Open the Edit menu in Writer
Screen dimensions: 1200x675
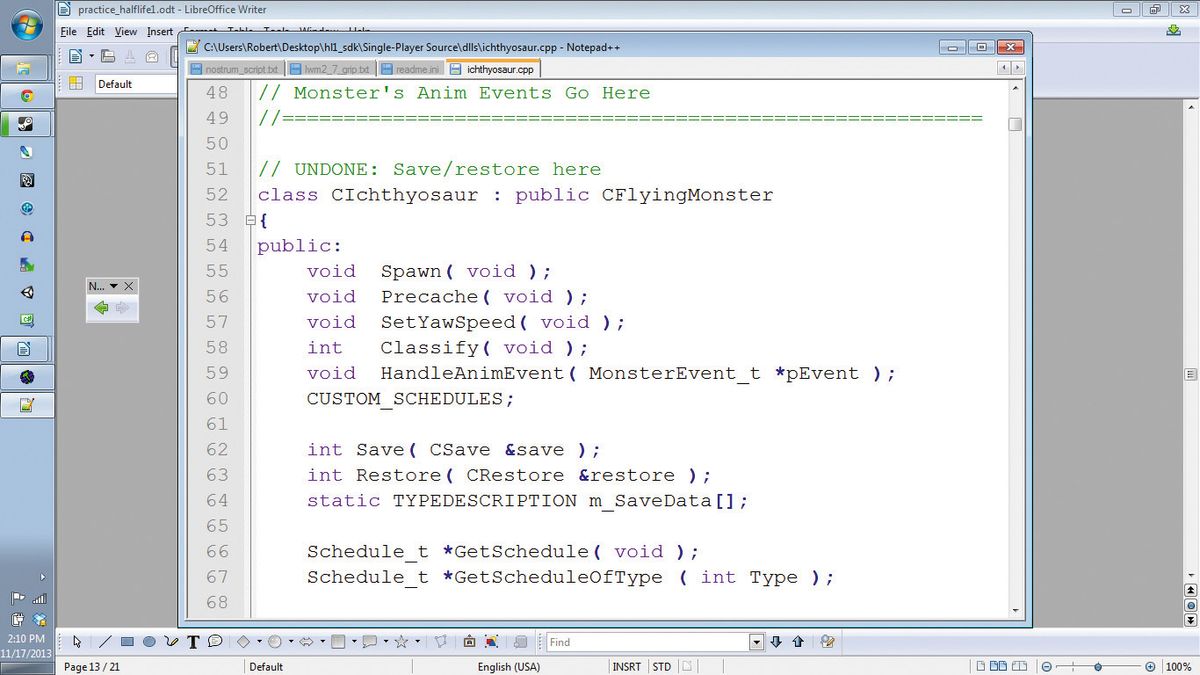click(95, 31)
